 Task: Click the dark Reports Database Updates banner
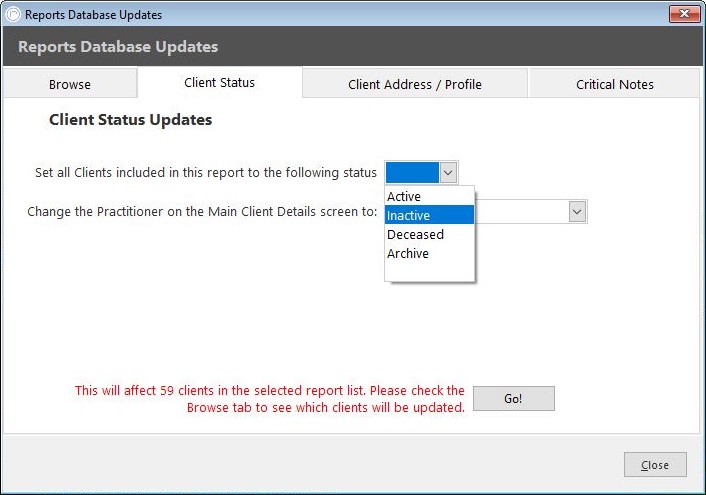[x=353, y=46]
